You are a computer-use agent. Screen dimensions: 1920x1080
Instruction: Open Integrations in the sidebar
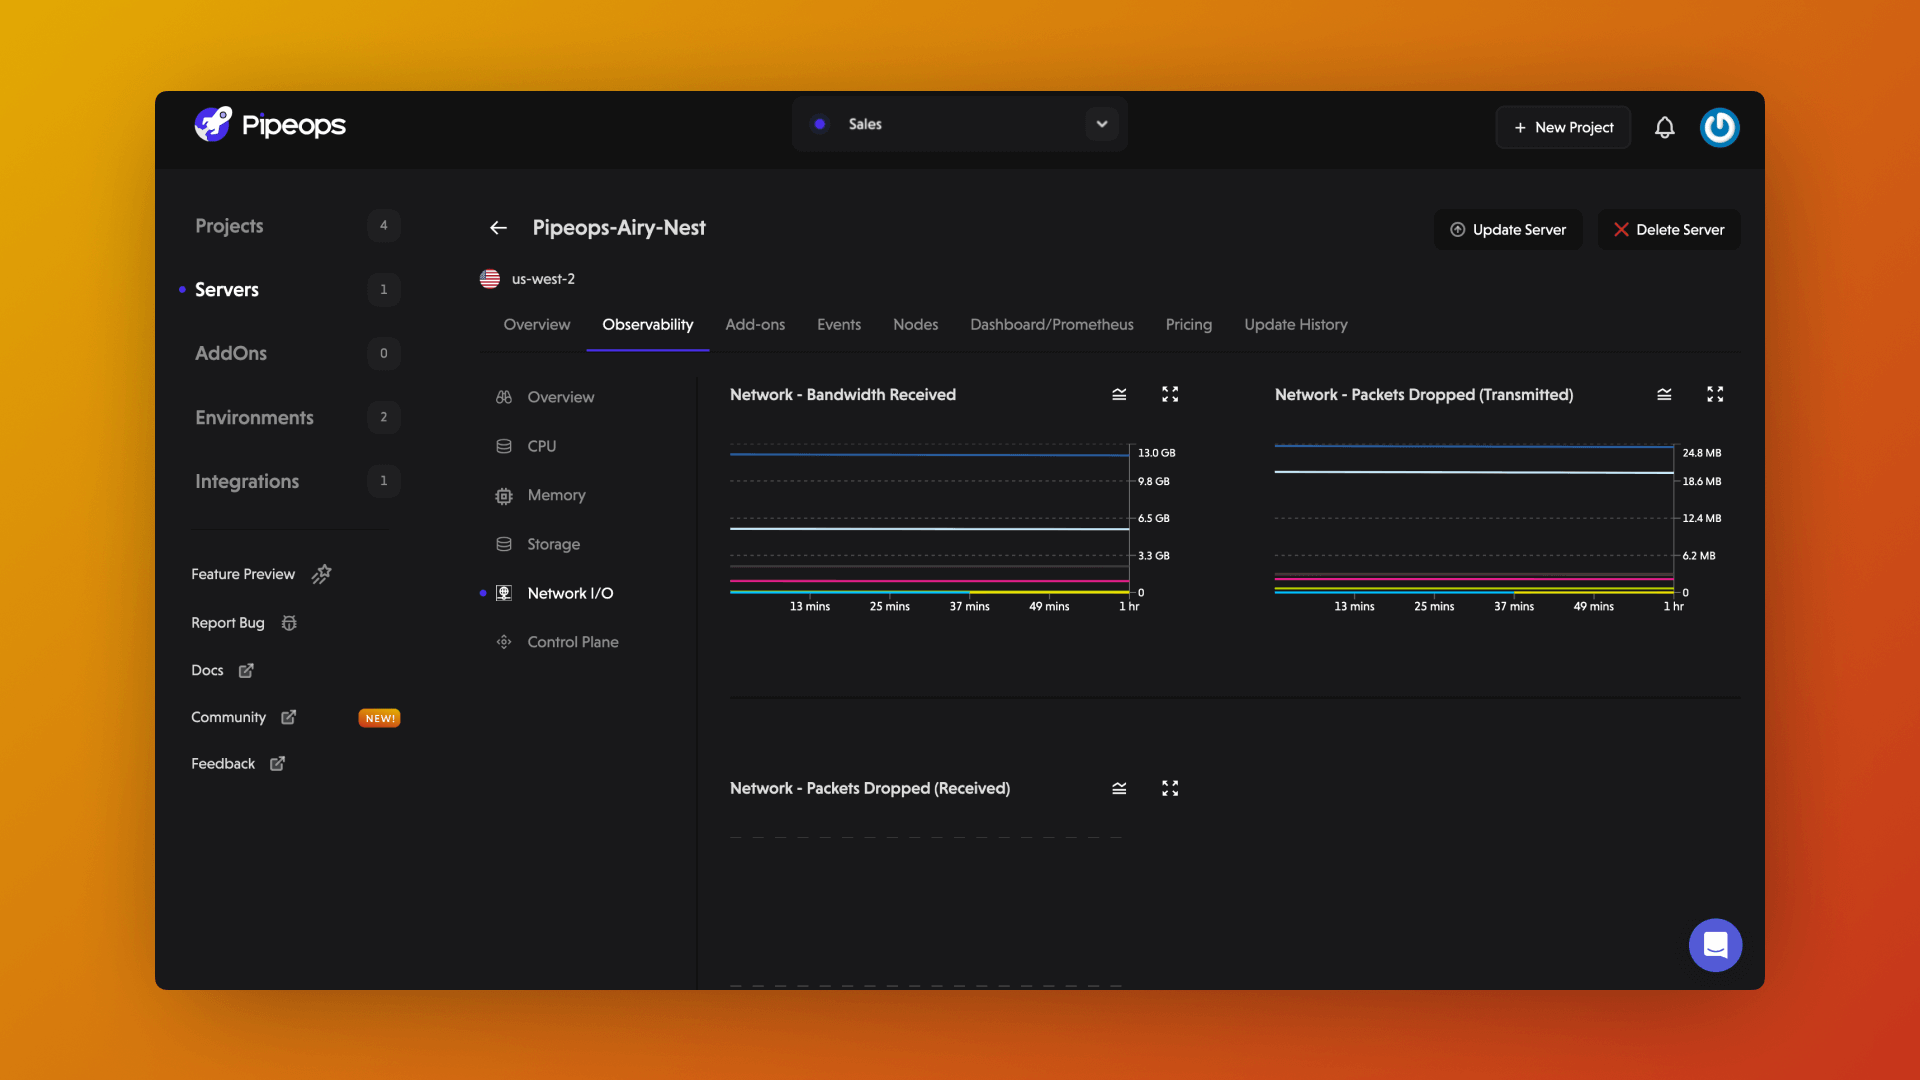coord(247,482)
